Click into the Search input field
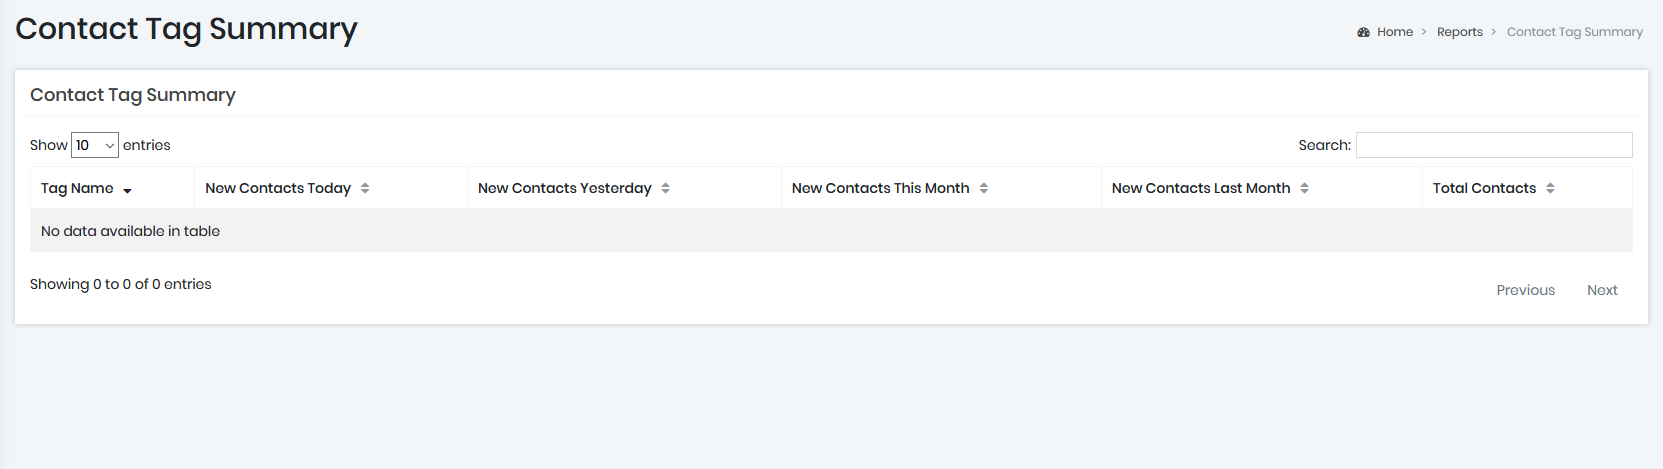Viewport: 1663px width, 469px height. [x=1494, y=145]
